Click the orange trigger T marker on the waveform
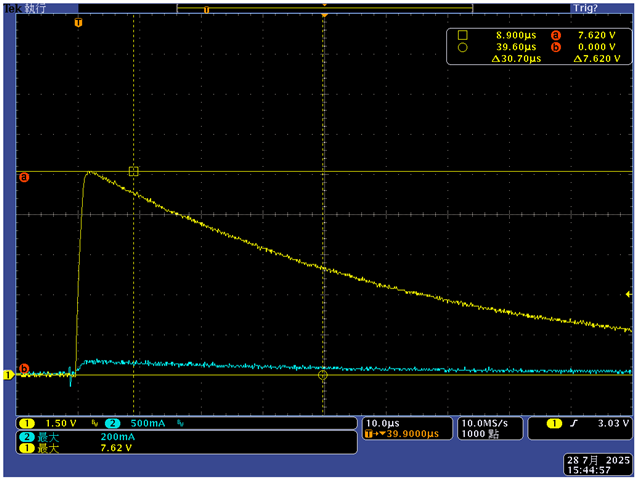Screen dimensions: 639x480 (x=78, y=23)
